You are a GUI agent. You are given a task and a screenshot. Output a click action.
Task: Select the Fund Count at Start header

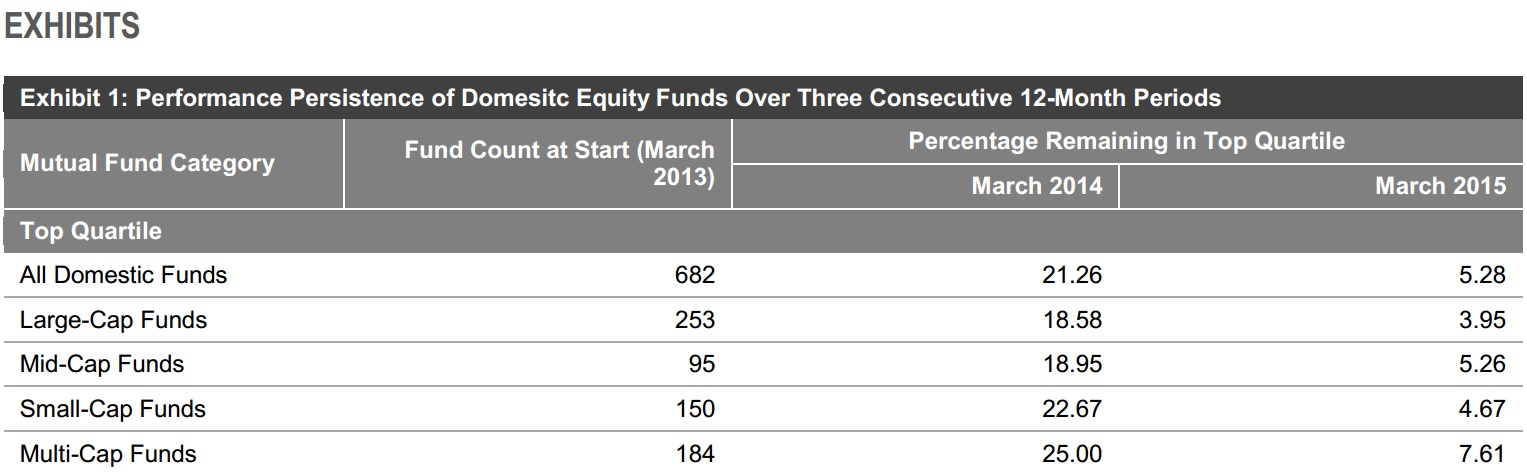point(560,164)
